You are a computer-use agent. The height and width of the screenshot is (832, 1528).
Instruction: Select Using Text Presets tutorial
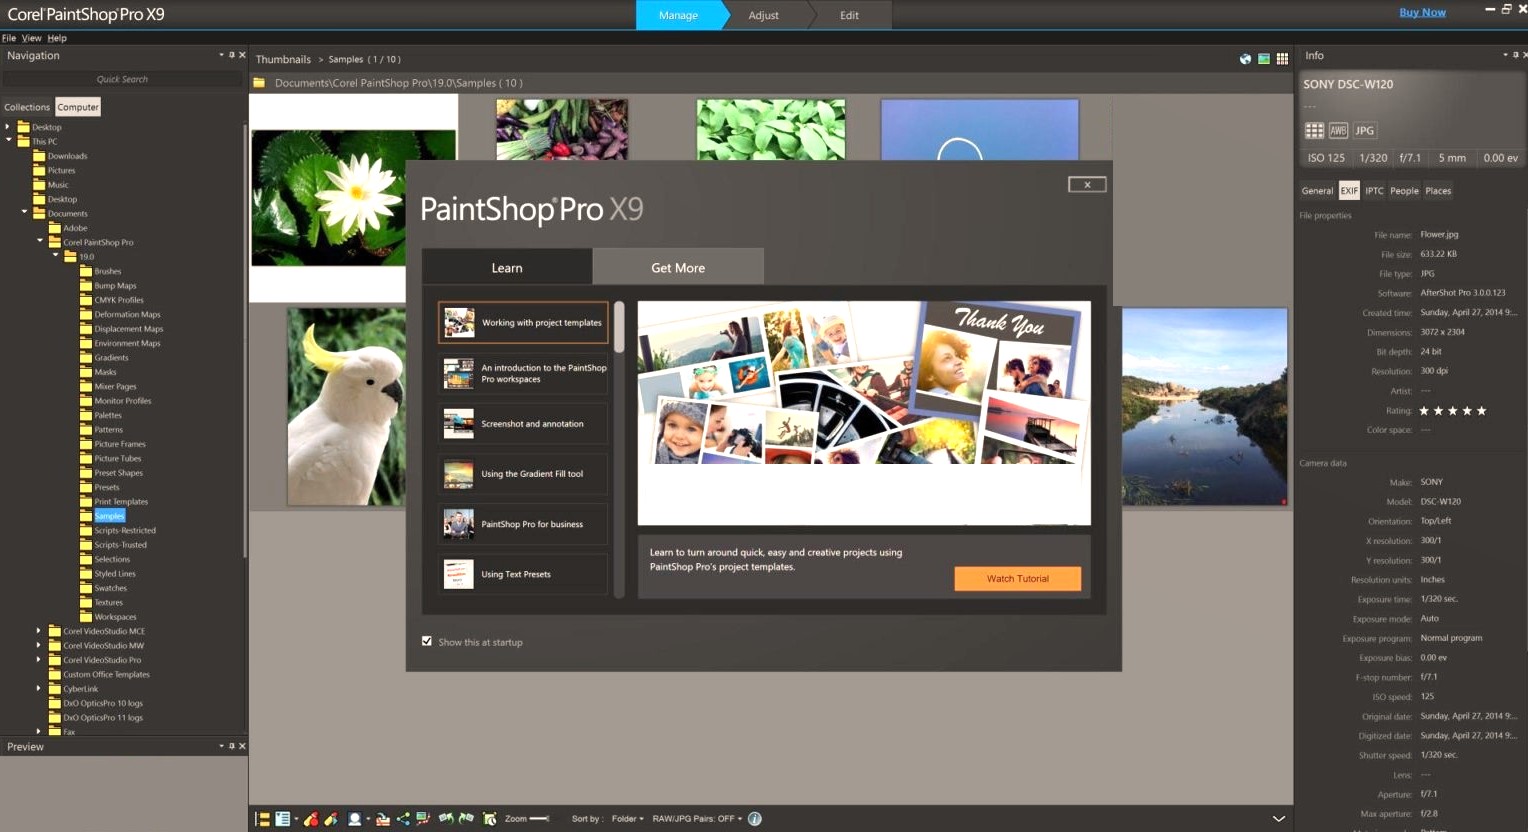tap(523, 574)
